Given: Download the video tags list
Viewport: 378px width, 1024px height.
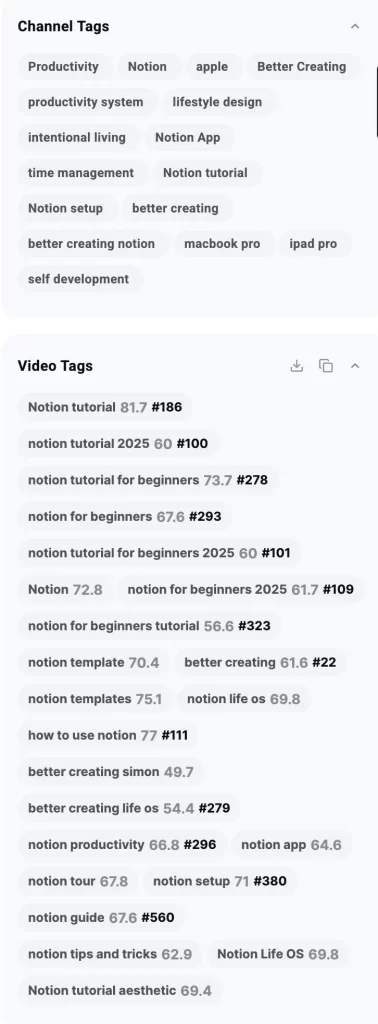Looking at the screenshot, I should [296, 366].
